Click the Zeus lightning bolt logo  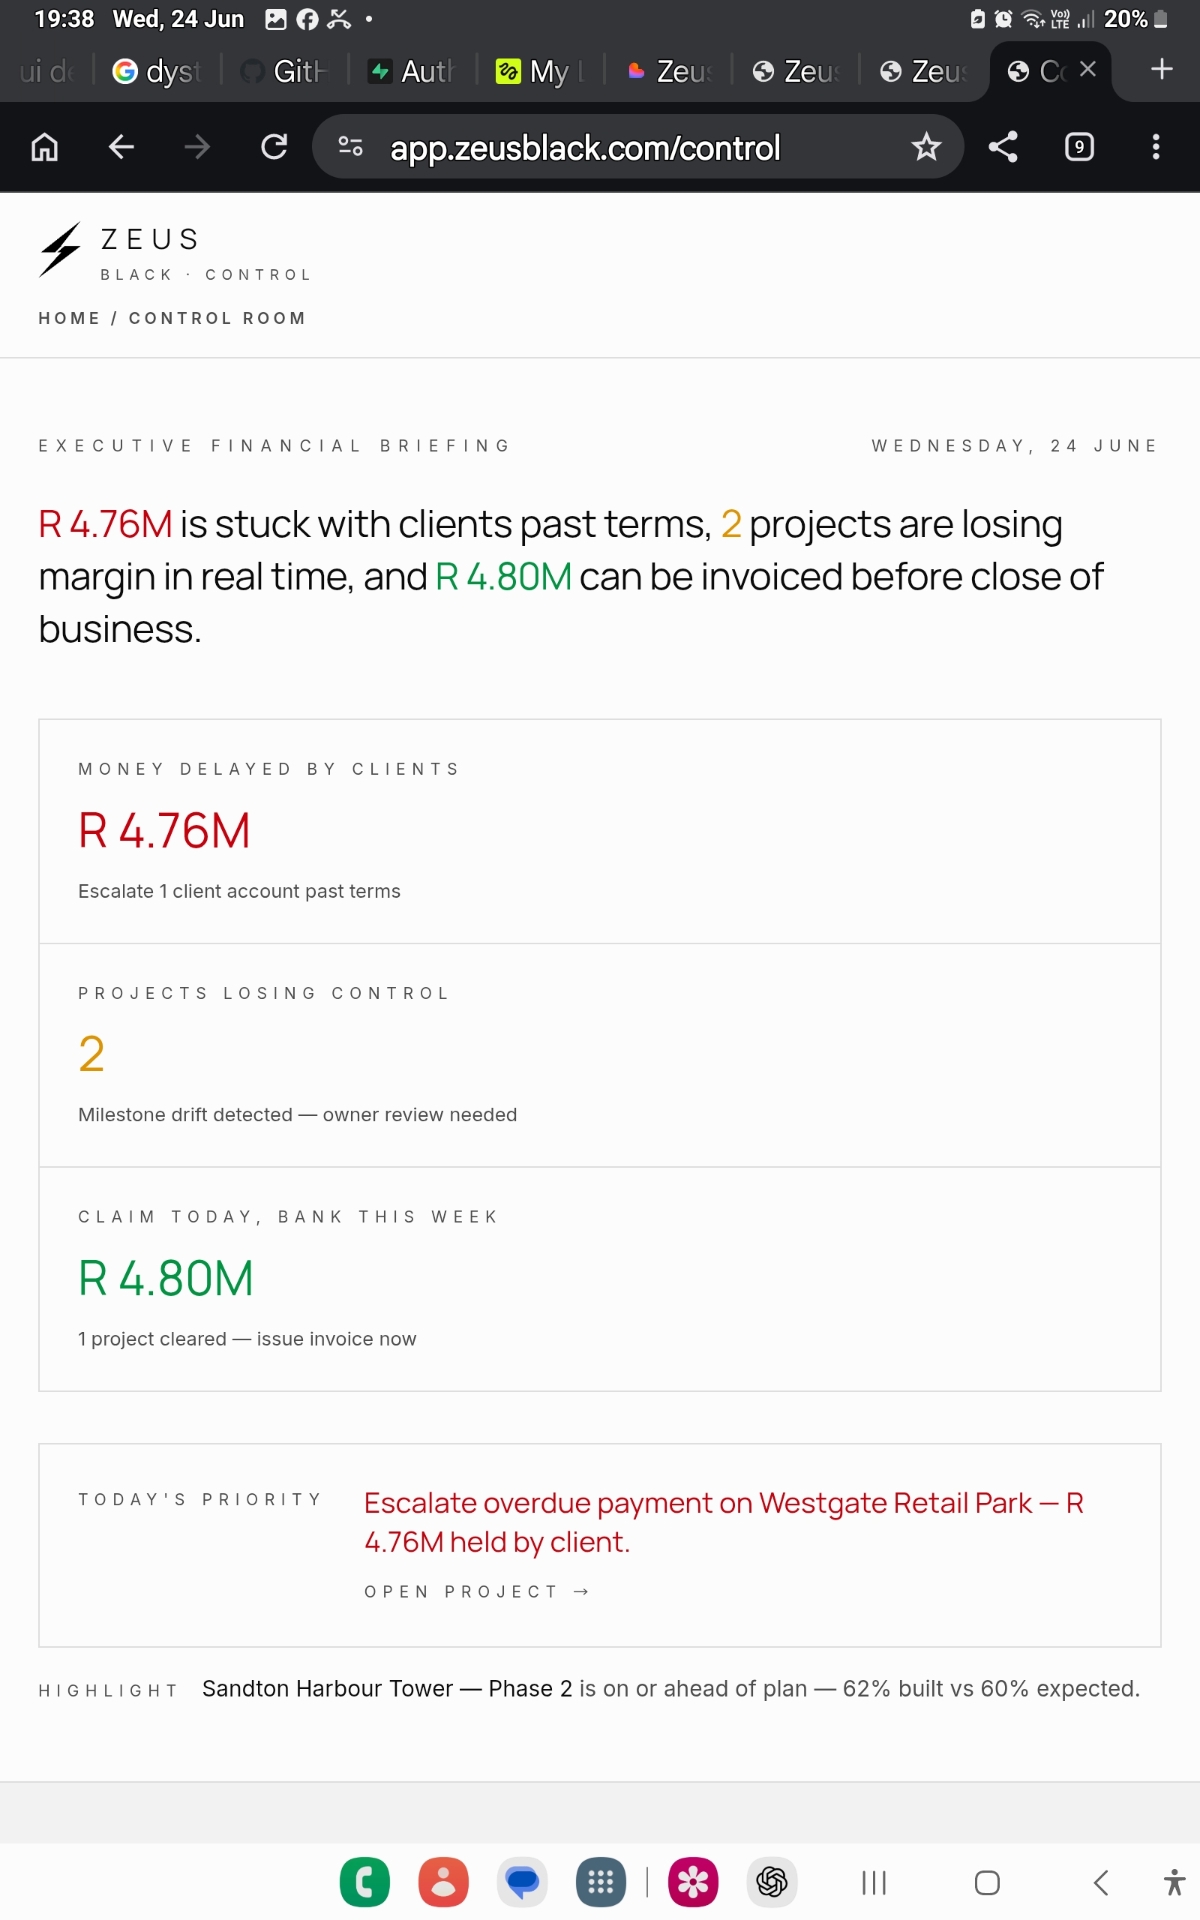(60, 250)
